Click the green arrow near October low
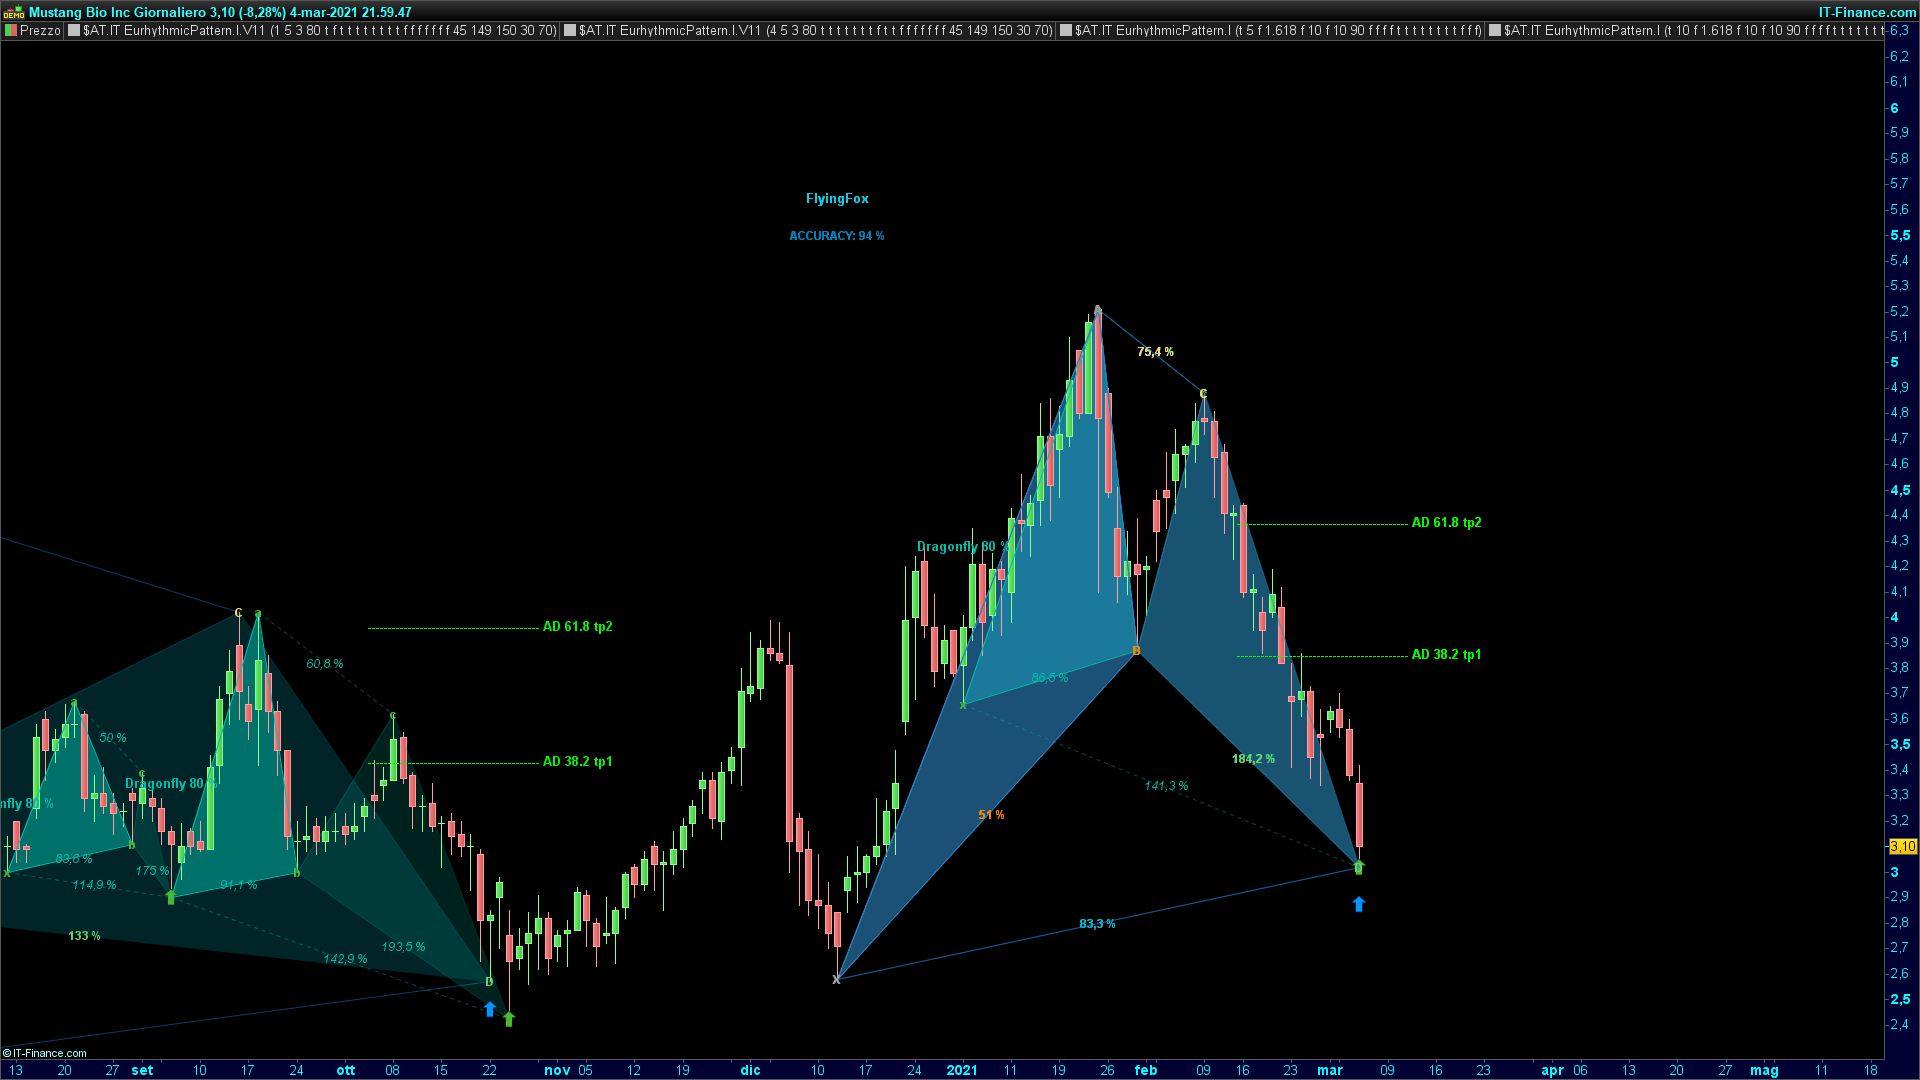The width and height of the screenshot is (1920, 1080). coord(508,1019)
